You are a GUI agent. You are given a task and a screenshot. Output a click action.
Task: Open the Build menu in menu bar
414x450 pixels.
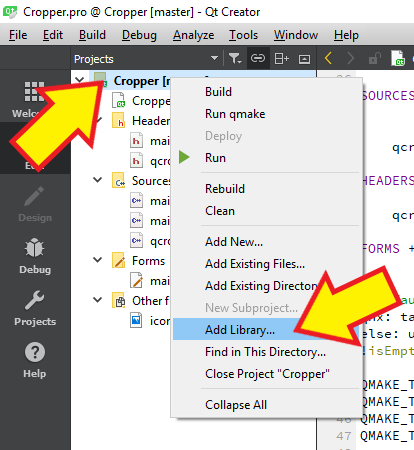point(92,35)
